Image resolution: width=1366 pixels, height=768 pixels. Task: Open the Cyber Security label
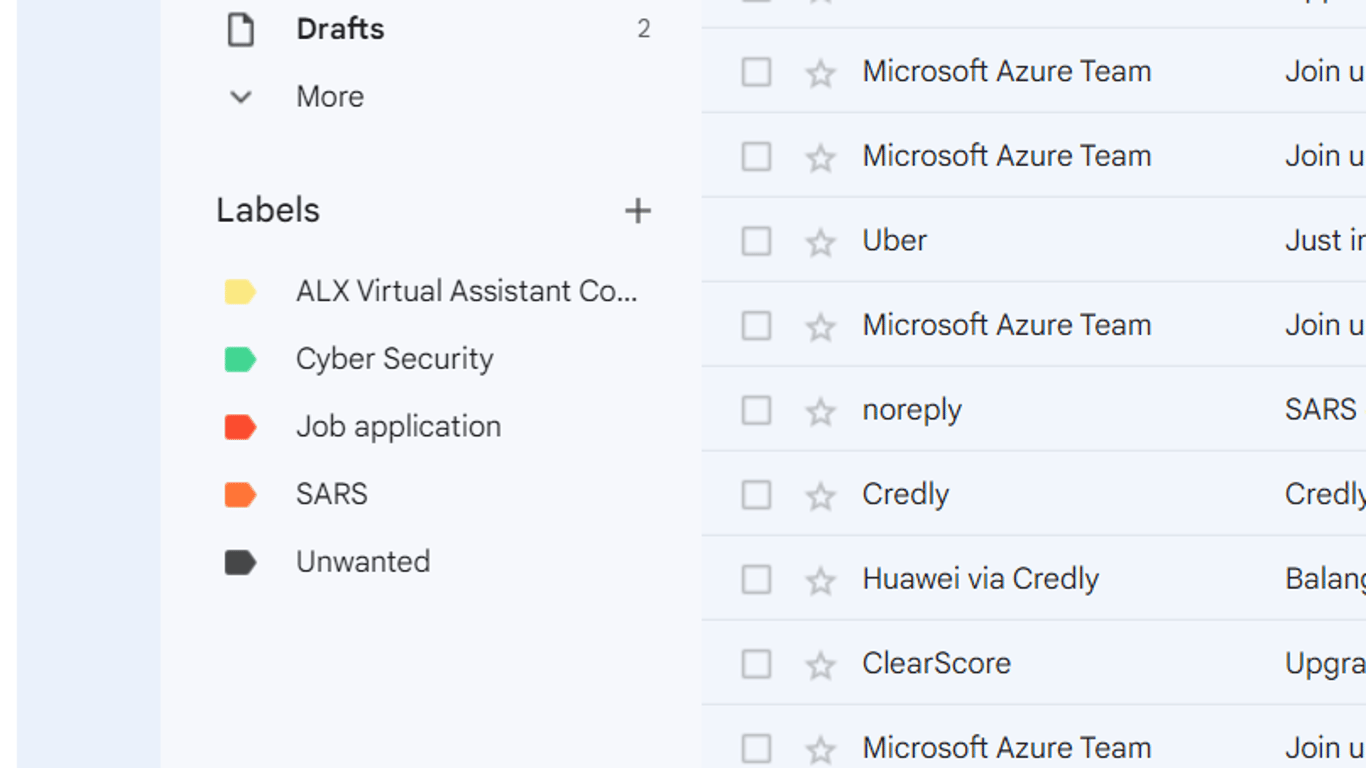395,359
